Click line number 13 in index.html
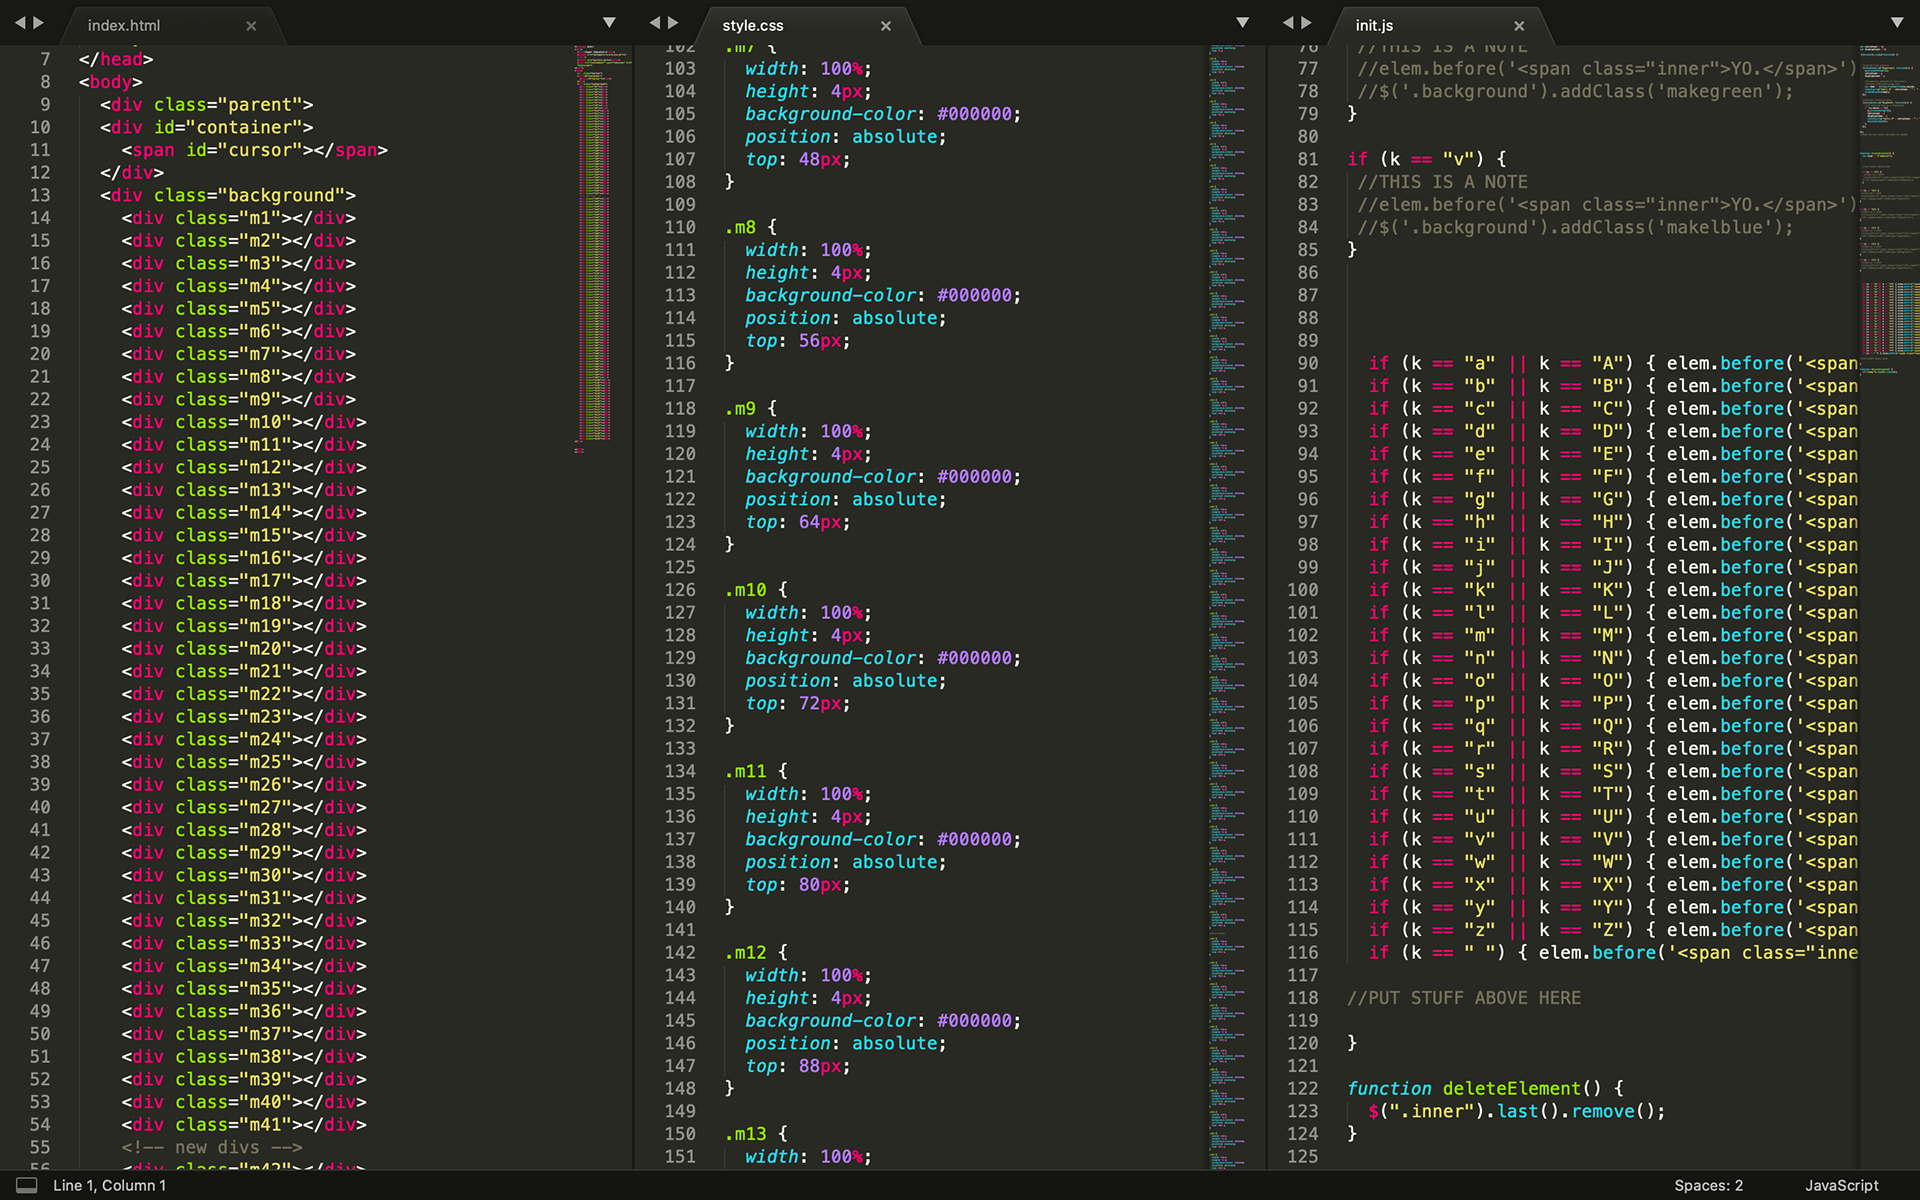The image size is (1920, 1200). [39, 195]
